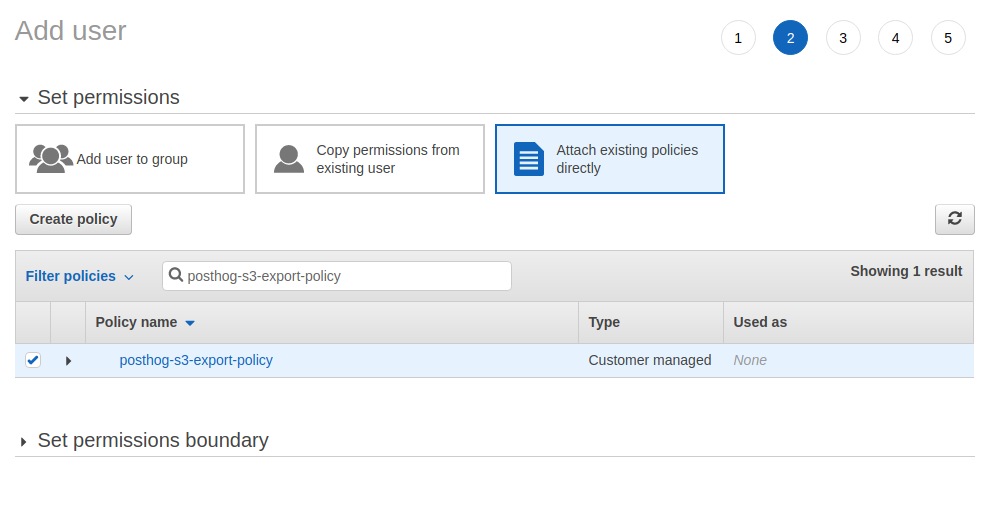The width and height of the screenshot is (990, 510).
Task: Uncheck the posthog-s3-export-policy checkbox
Action: [33, 360]
